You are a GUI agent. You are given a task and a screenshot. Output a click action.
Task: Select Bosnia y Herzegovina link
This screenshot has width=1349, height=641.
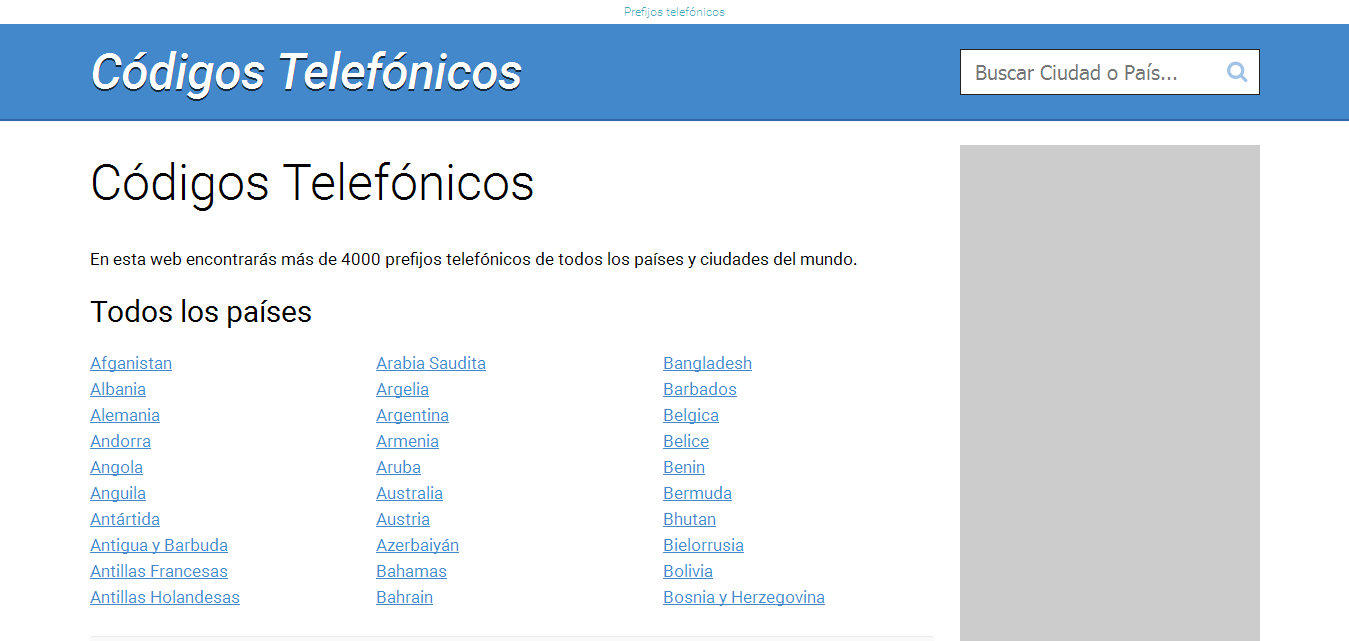point(743,597)
